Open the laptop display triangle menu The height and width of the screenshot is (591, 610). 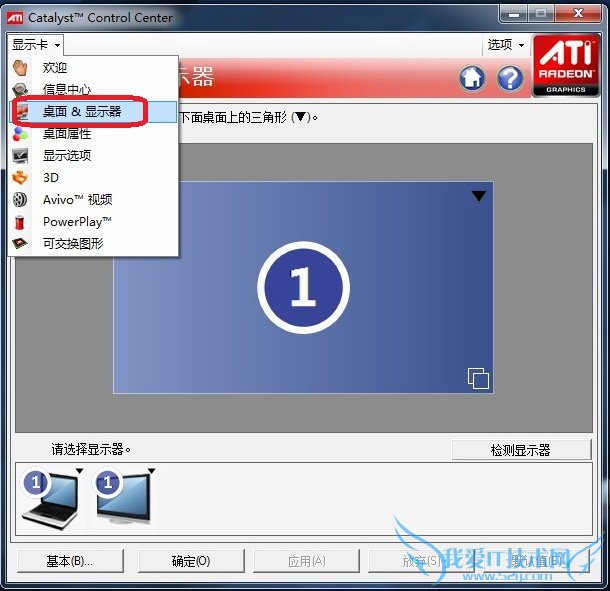79,471
